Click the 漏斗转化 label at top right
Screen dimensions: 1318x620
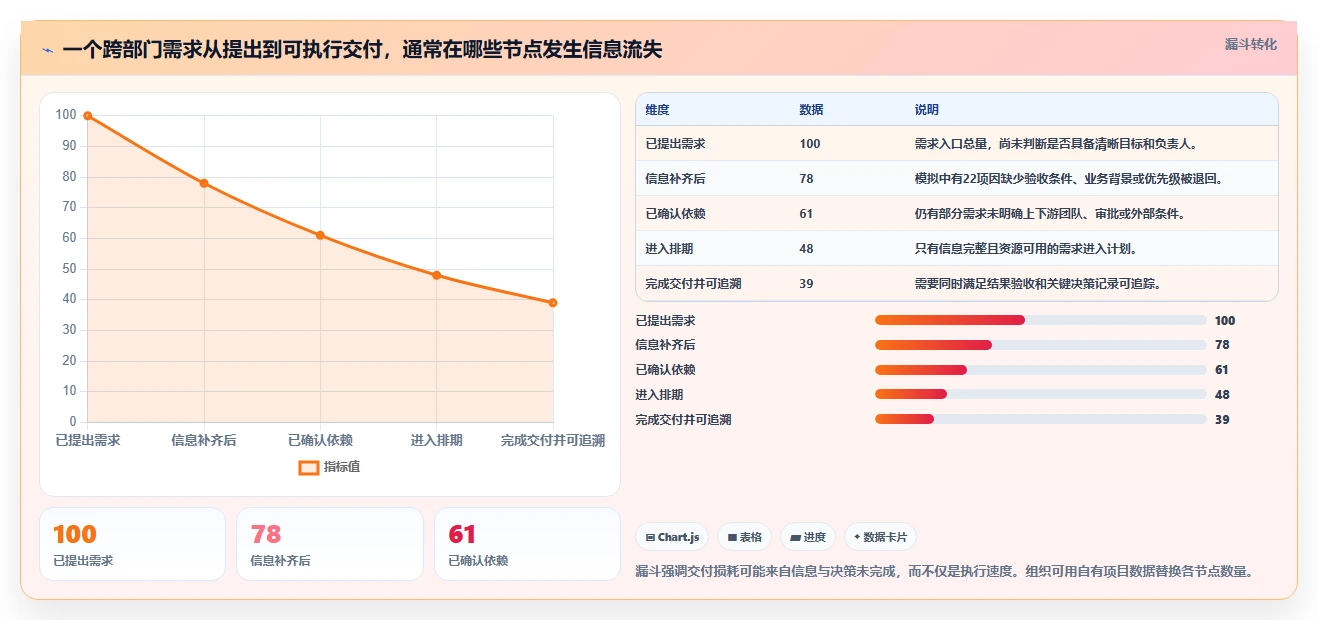[x=1250, y=44]
